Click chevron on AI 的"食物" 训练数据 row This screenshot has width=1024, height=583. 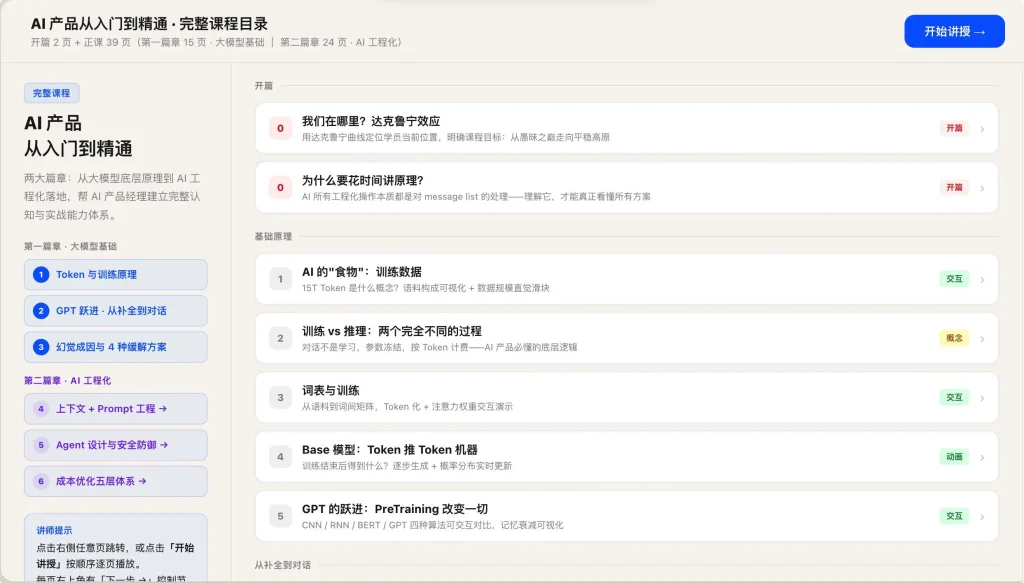point(982,279)
